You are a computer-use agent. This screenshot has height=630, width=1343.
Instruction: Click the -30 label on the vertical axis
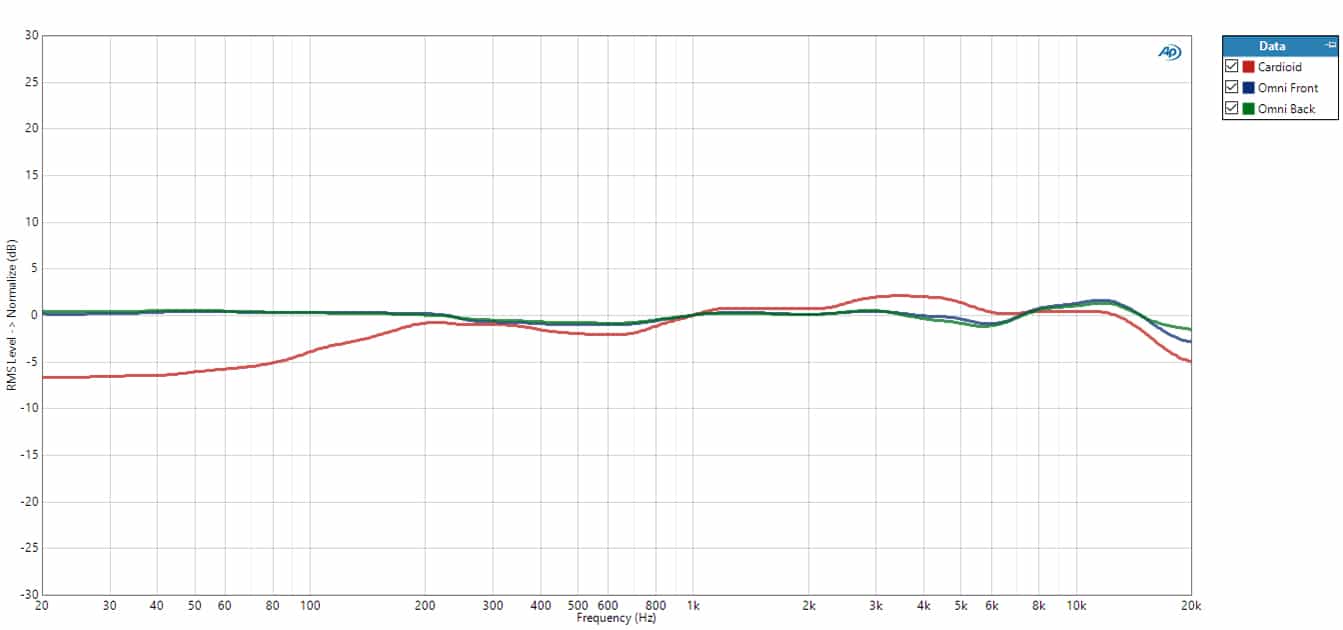coord(29,595)
